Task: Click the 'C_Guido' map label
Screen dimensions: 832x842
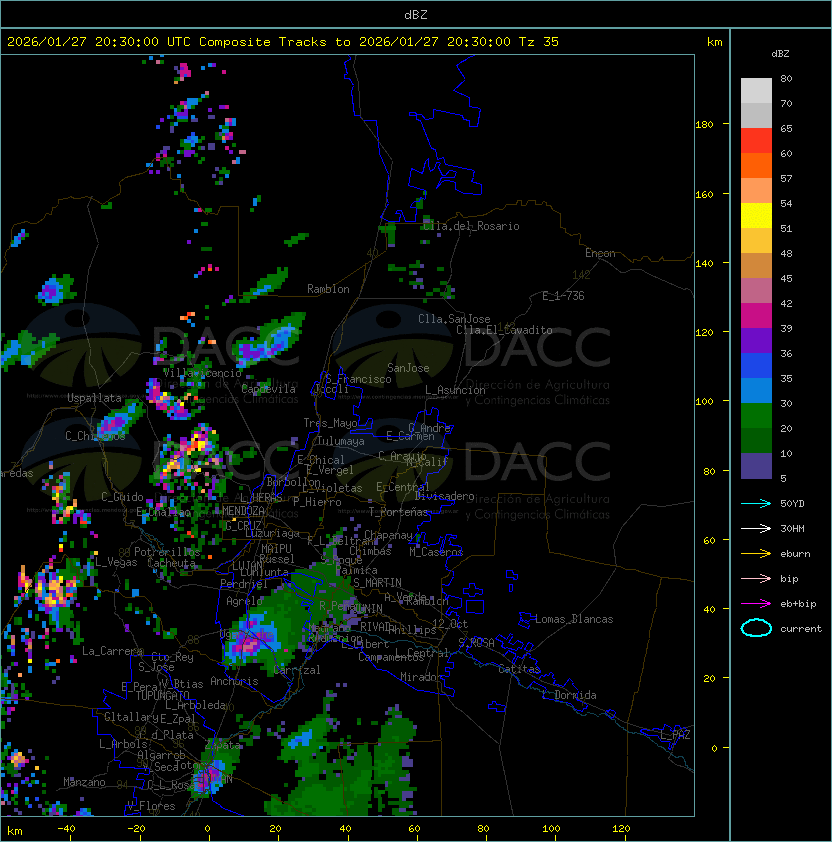Action: [x=122, y=497]
